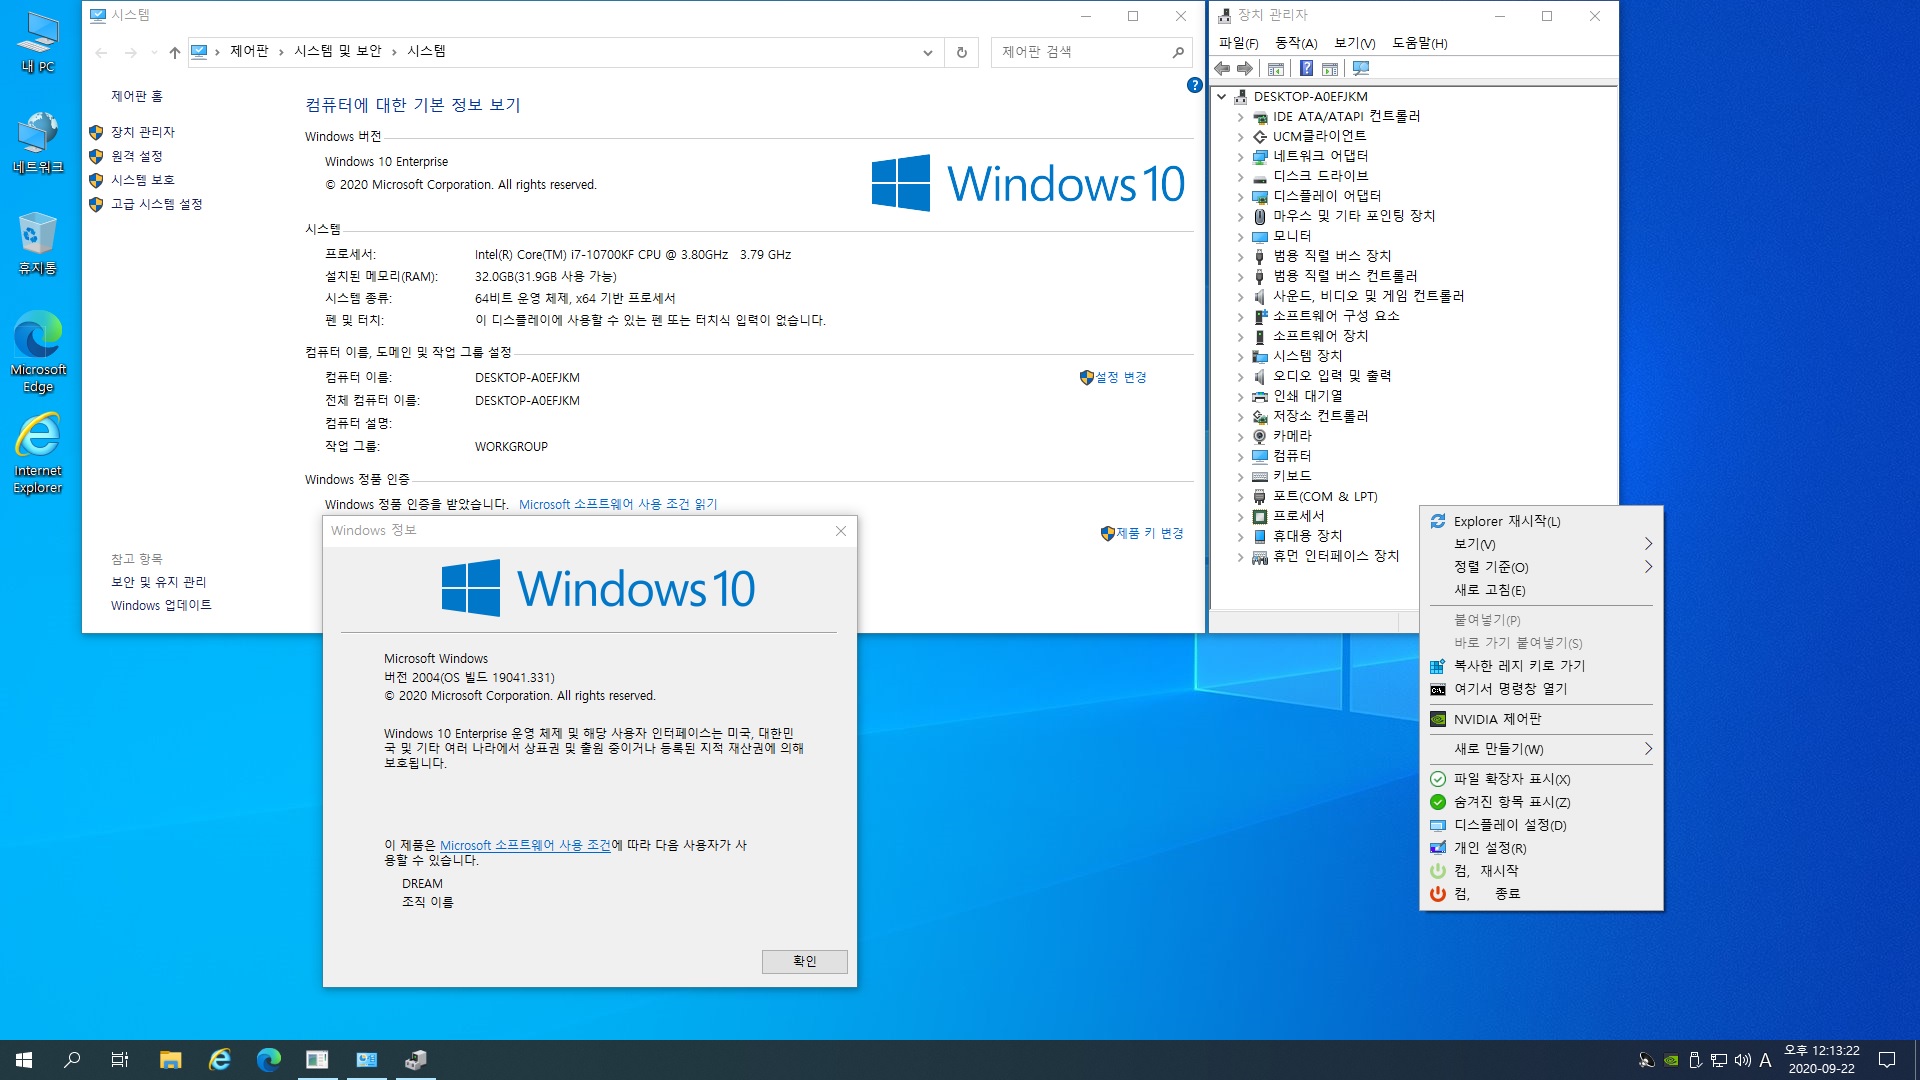Collapse DESKTOP-A0EFJKM root node

click(1221, 97)
